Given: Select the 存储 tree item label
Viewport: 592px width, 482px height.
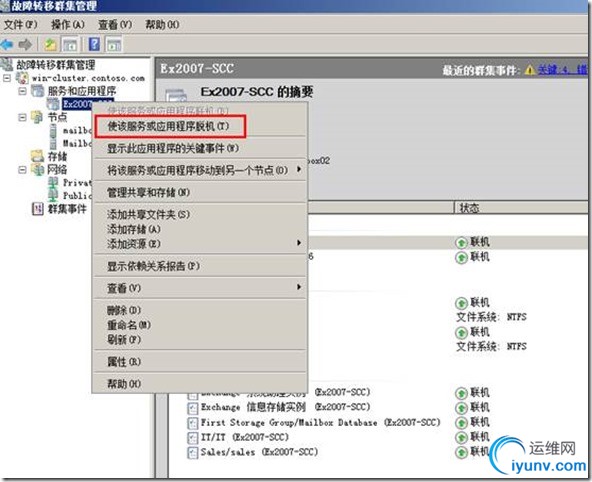Looking at the screenshot, I should (57, 156).
